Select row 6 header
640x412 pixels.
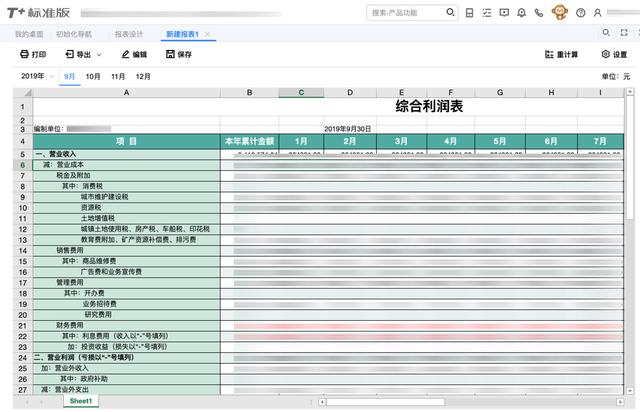coord(23,165)
